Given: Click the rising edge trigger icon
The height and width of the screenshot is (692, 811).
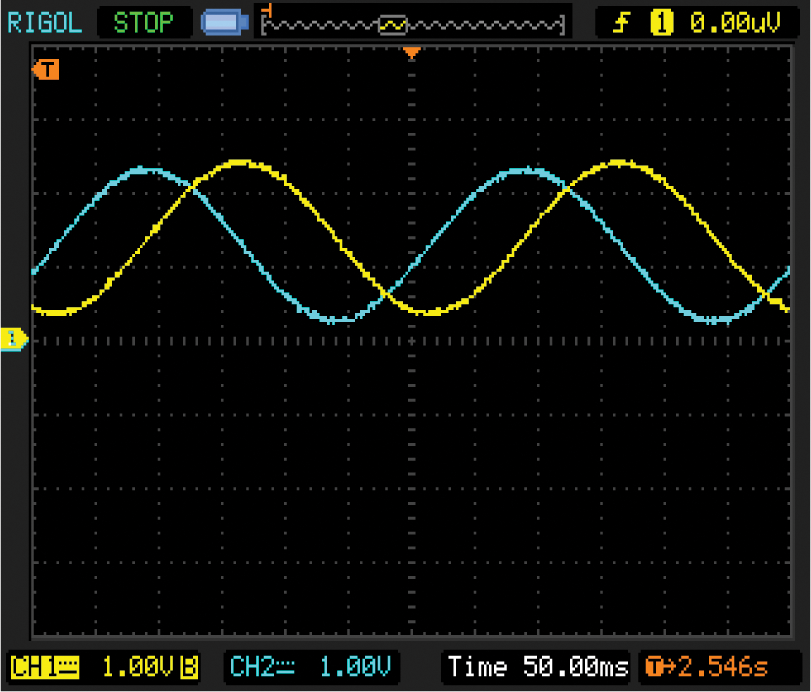Looking at the screenshot, I should 621,22.
